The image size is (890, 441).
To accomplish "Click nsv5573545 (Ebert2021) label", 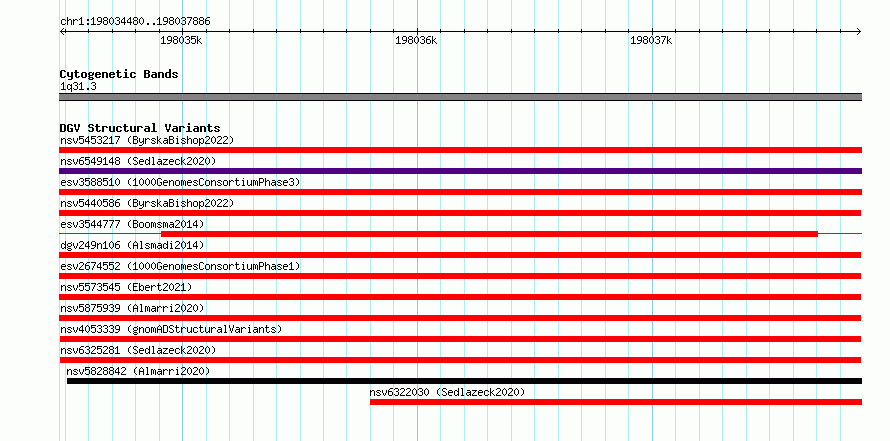I will click(126, 287).
